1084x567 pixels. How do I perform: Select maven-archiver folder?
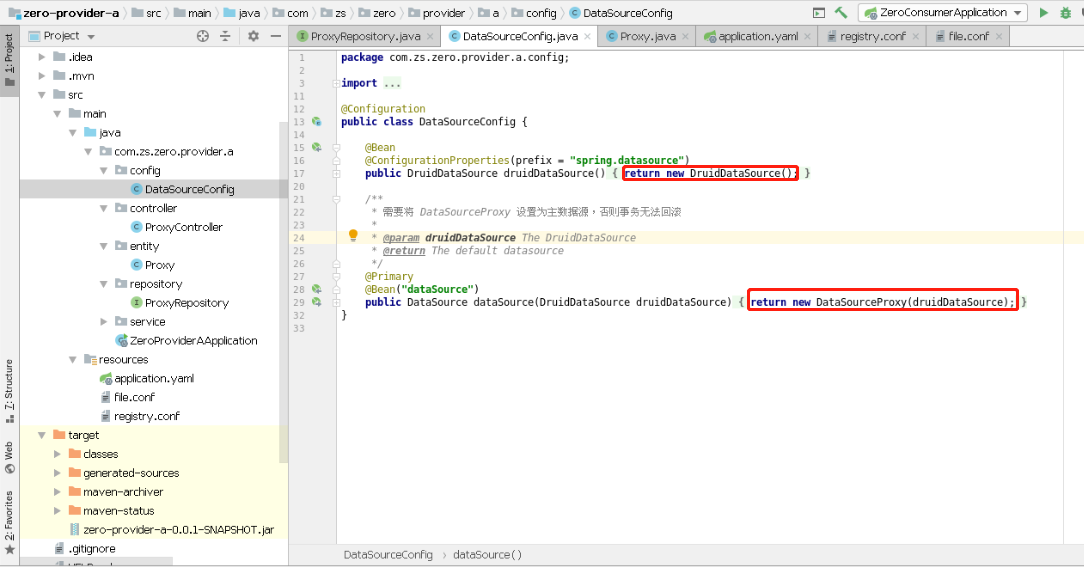(115, 492)
